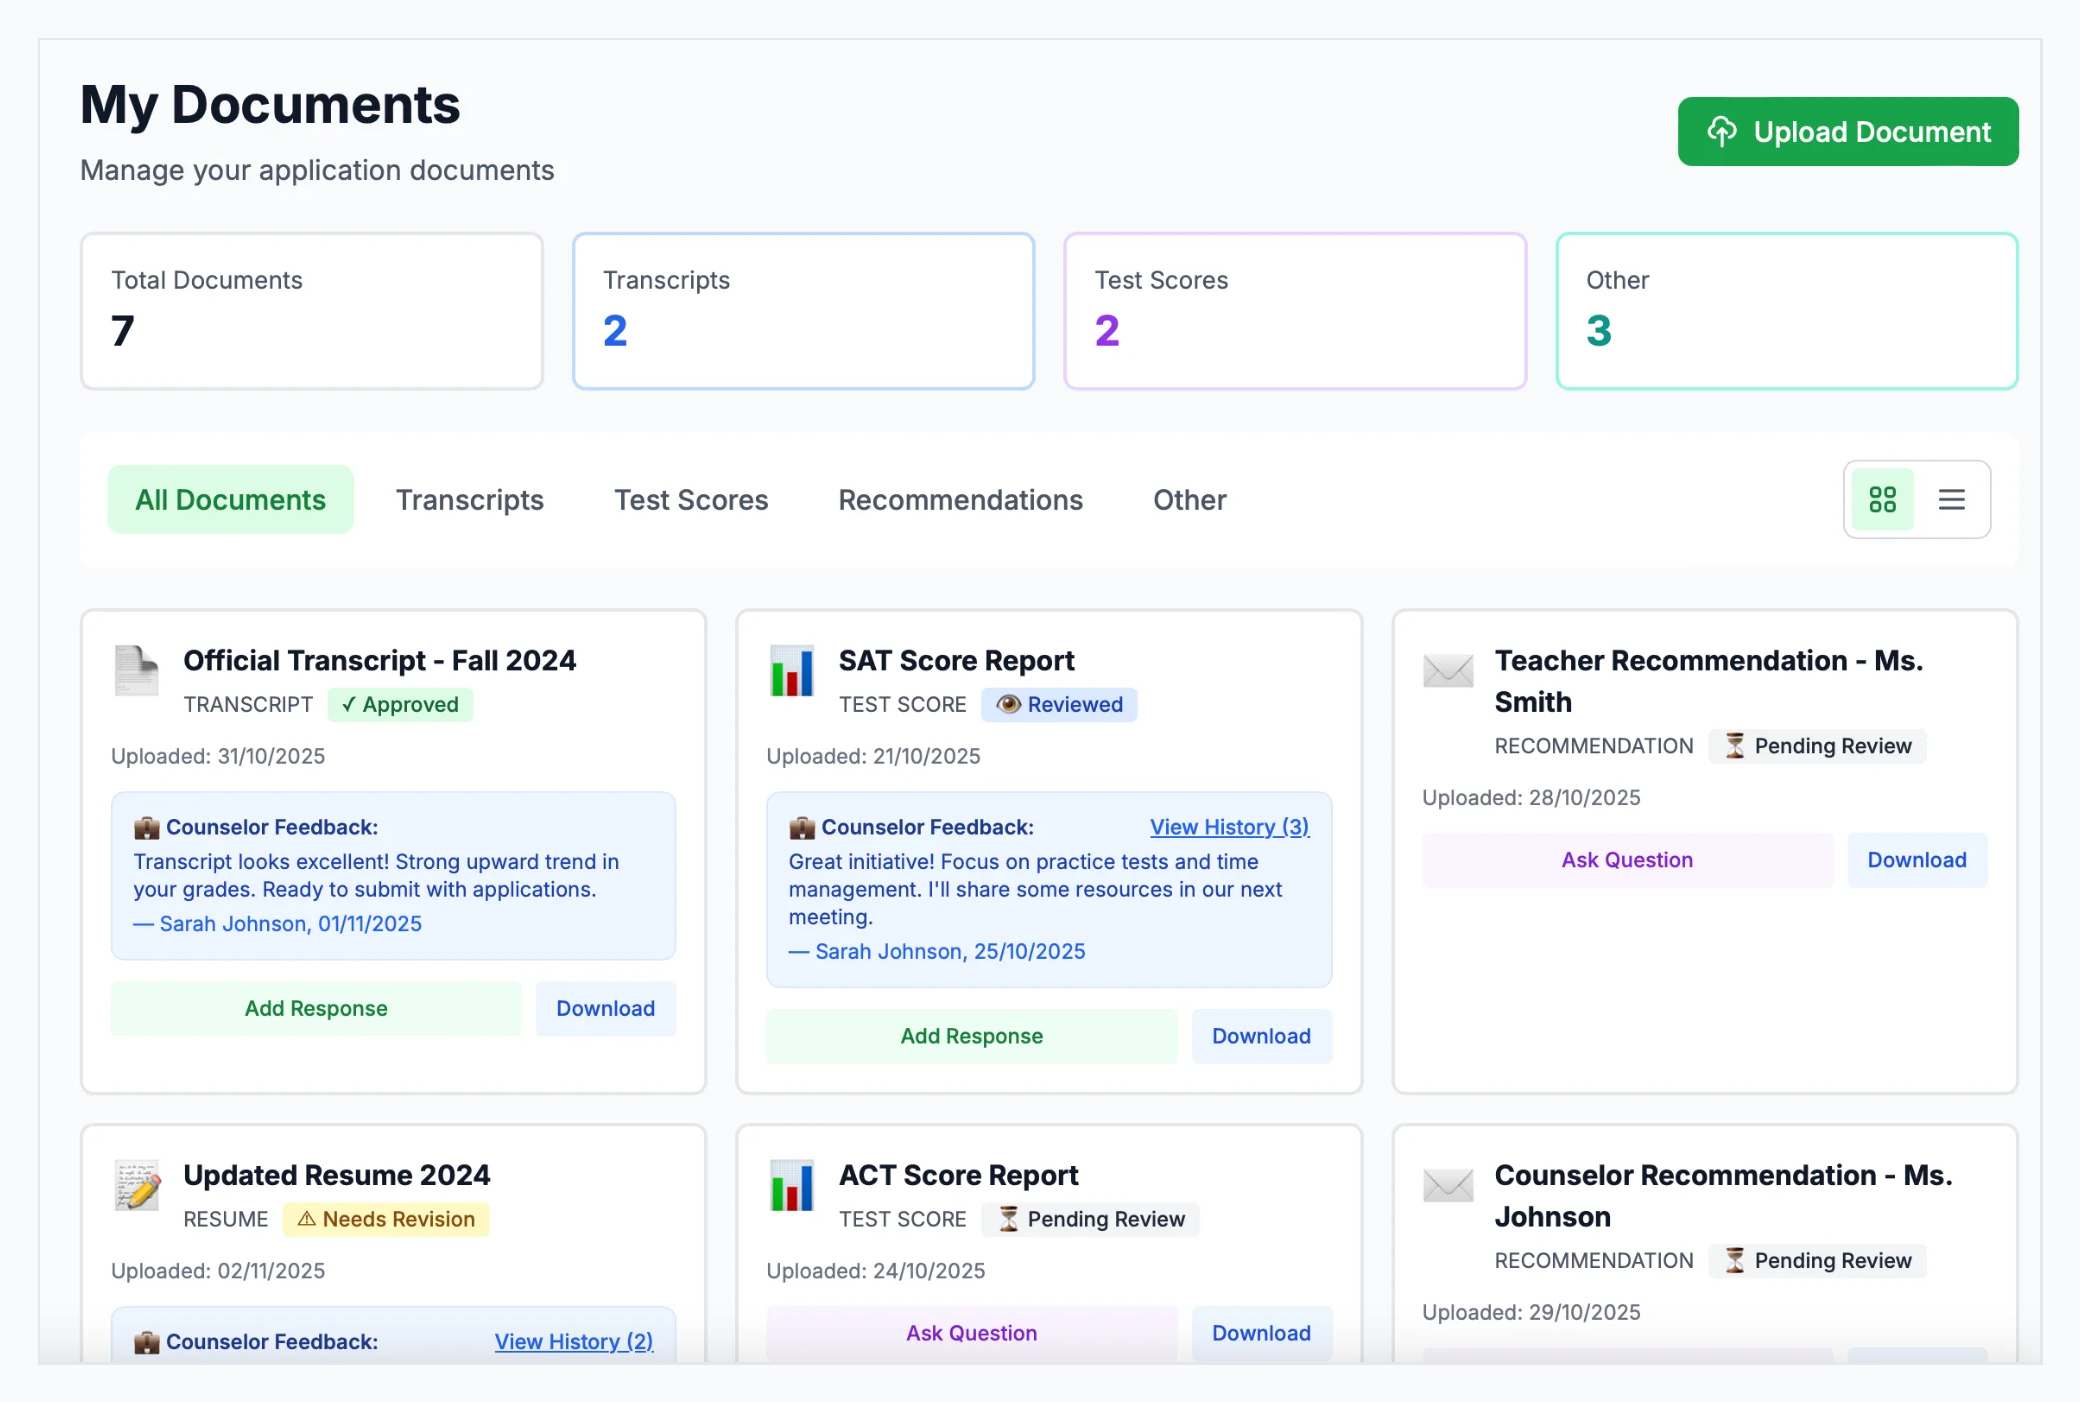Open the Recommendations filter tab
This screenshot has width=2080, height=1402.
tap(960, 500)
